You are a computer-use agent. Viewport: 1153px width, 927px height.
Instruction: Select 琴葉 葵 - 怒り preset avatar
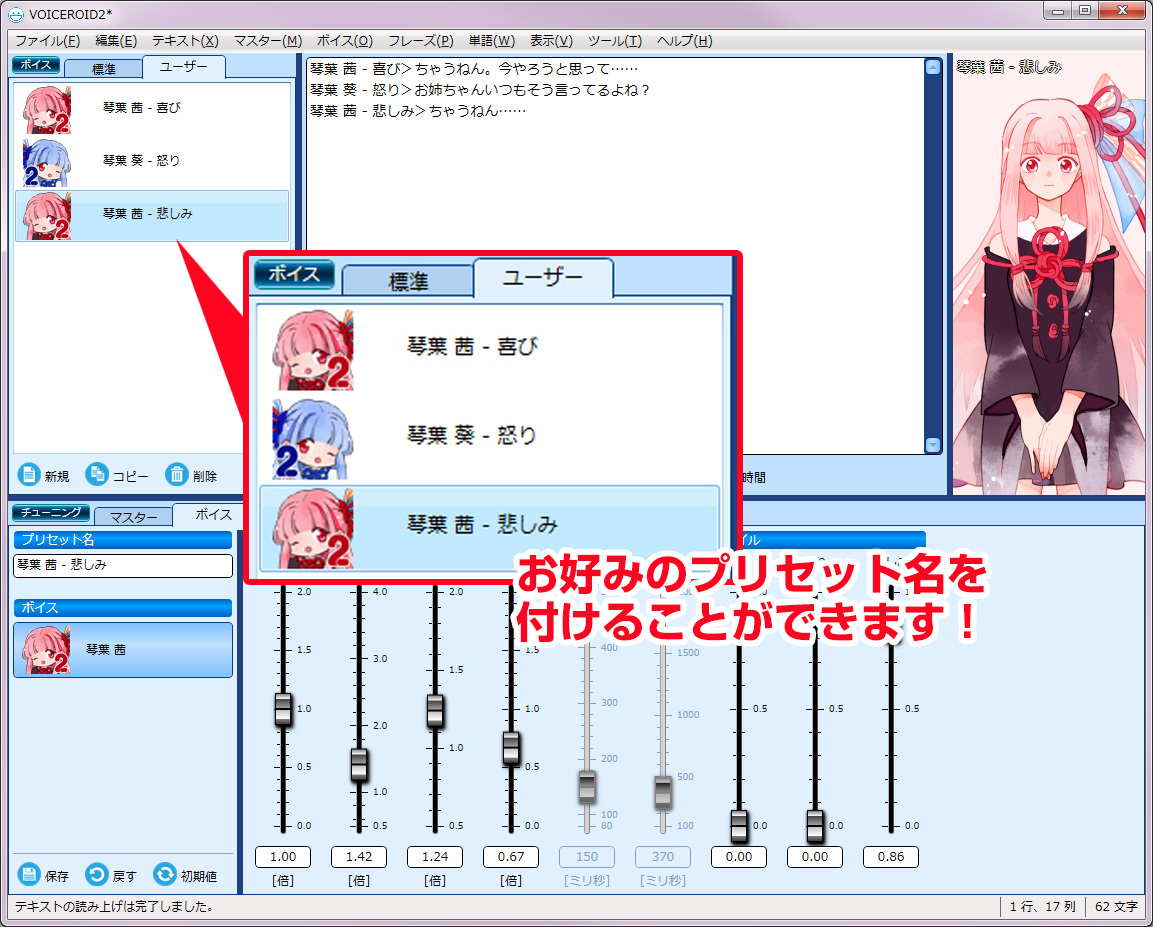[47, 162]
